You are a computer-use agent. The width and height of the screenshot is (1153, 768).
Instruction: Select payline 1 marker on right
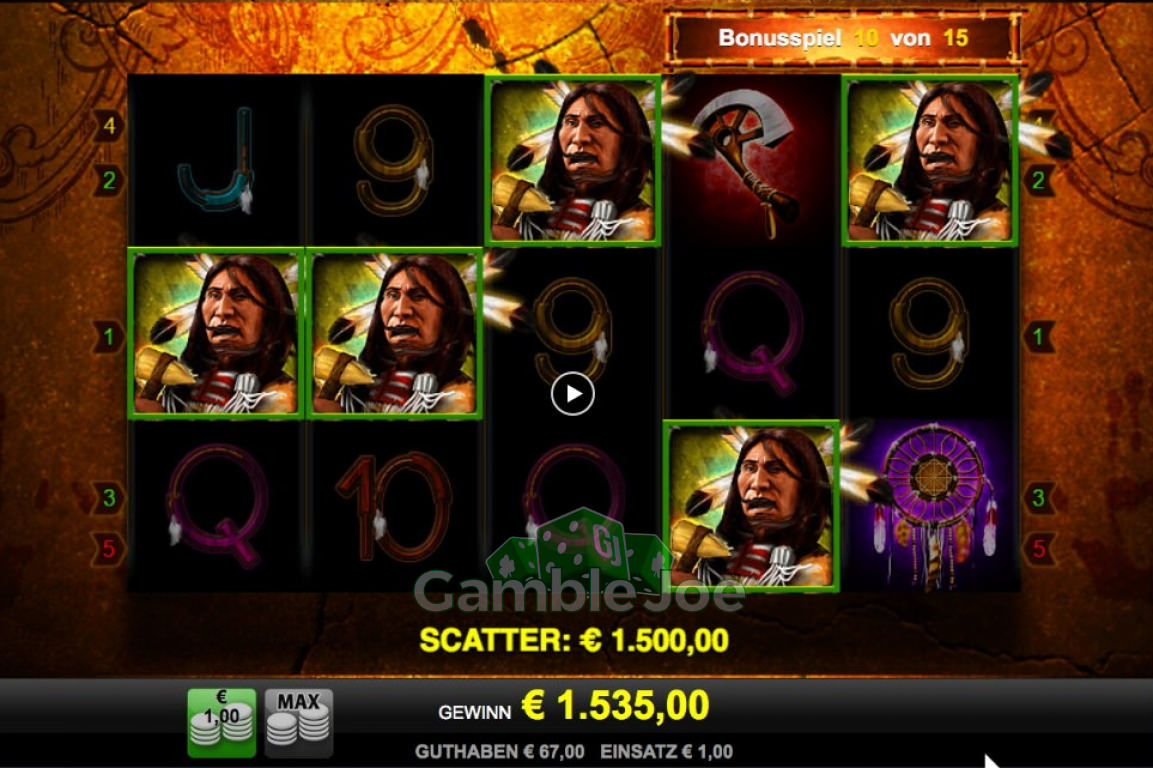tap(1038, 337)
